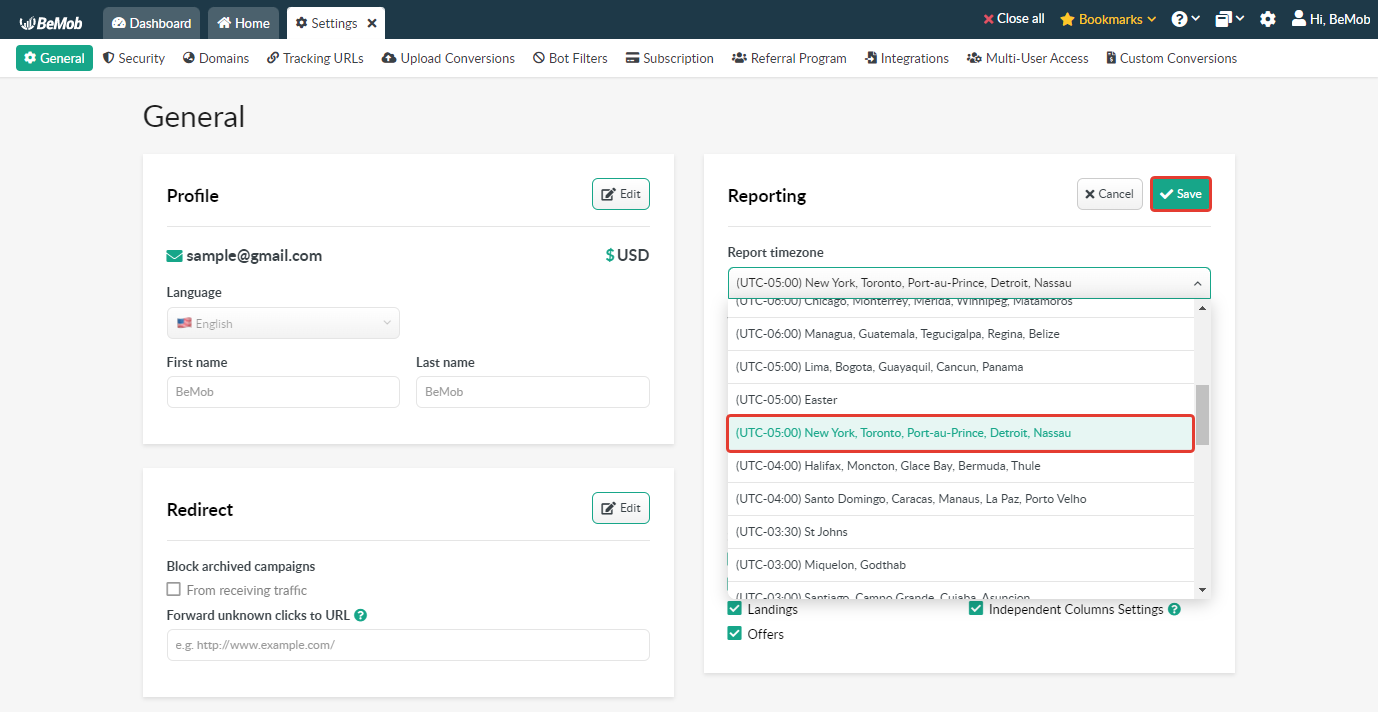Click the gear settings icon in top bar
Screen dimensions: 1378x712
pos(1267,19)
